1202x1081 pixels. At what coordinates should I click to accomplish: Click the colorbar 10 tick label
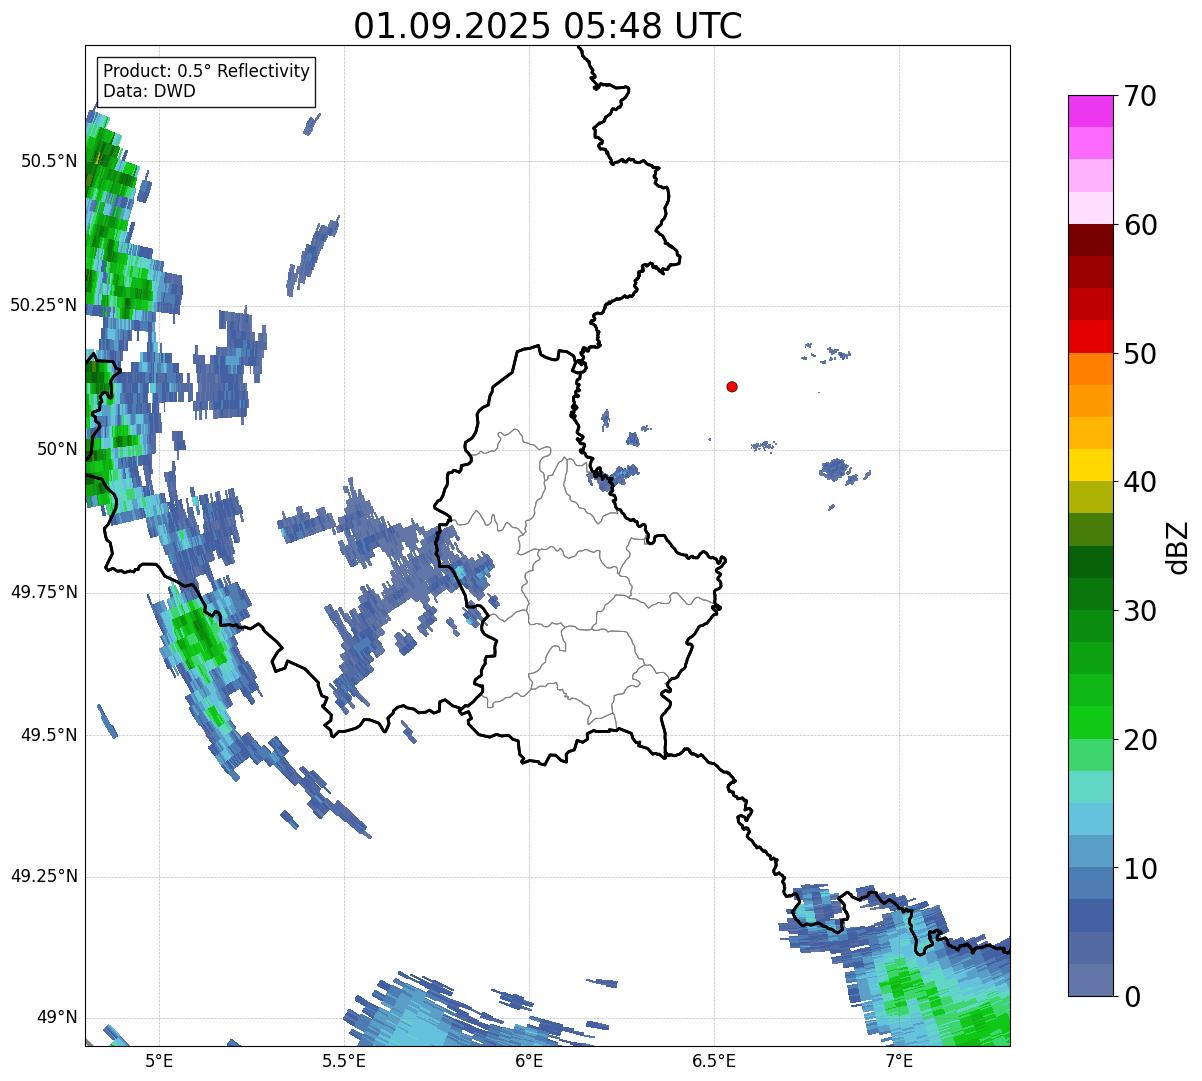coord(1140,869)
